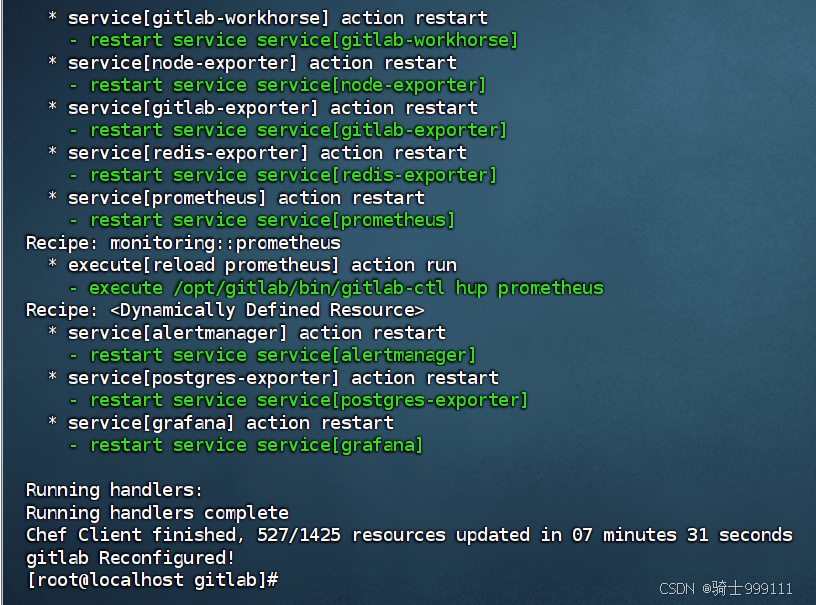Click the line 'Recipe: monitoring::prometheus'
Screen dimensions: 816x605
tap(184, 243)
